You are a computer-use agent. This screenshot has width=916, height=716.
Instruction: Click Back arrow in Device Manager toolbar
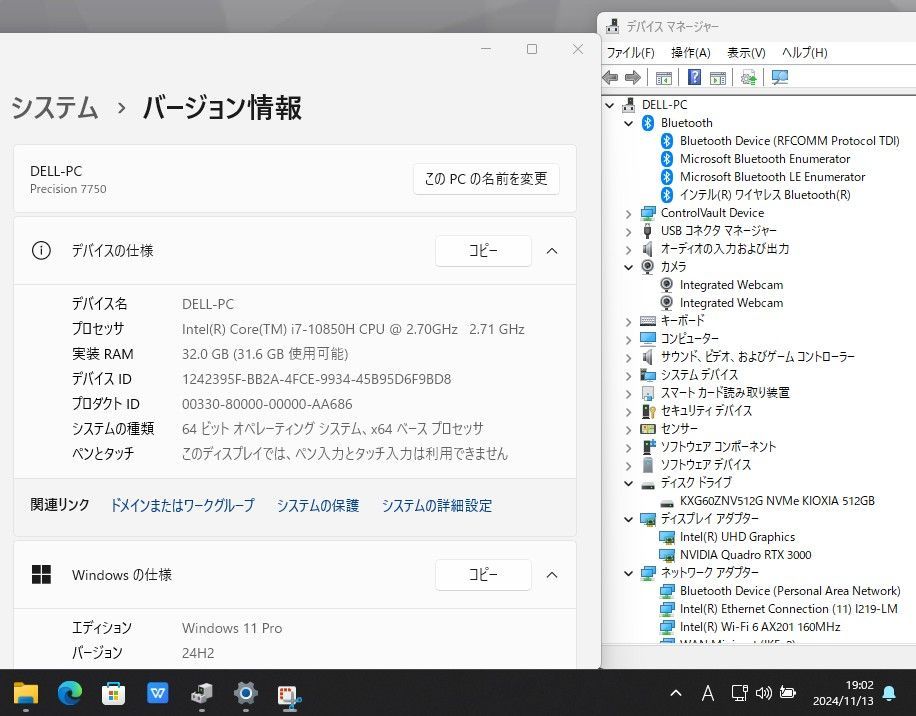point(610,77)
